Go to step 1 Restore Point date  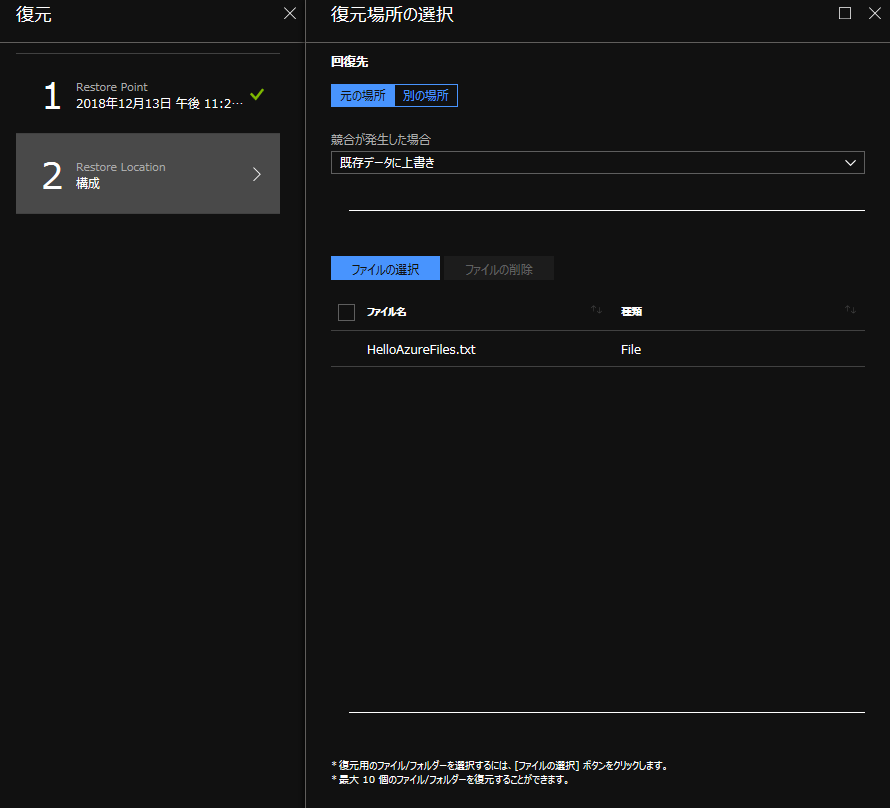(x=158, y=103)
